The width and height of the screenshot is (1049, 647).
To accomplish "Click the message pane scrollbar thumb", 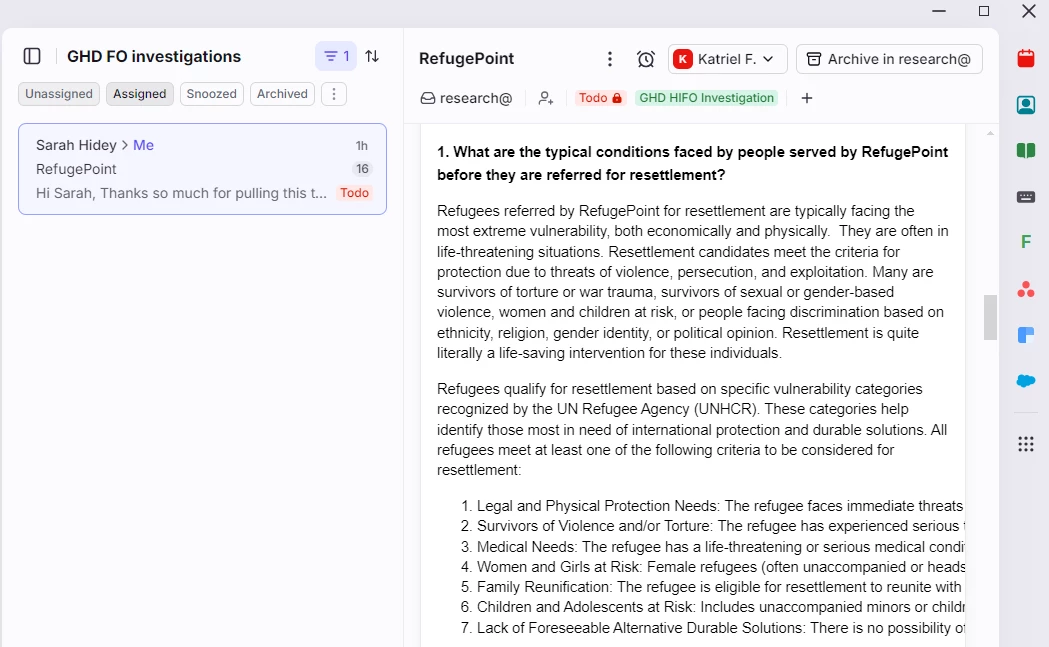I will (990, 318).
